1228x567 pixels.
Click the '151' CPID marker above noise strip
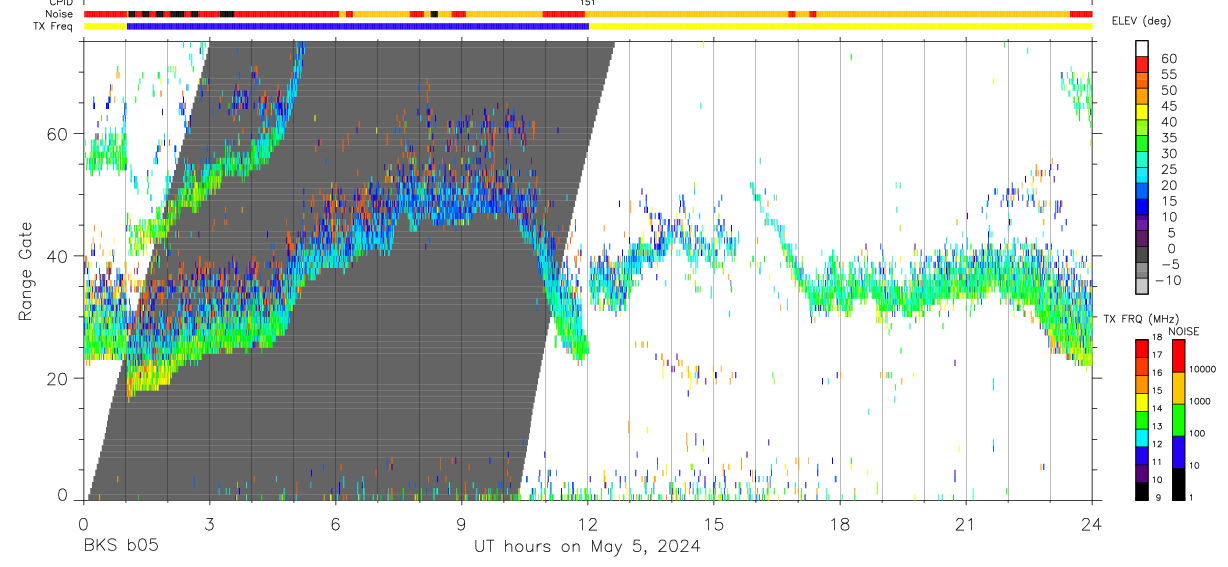pos(588,4)
